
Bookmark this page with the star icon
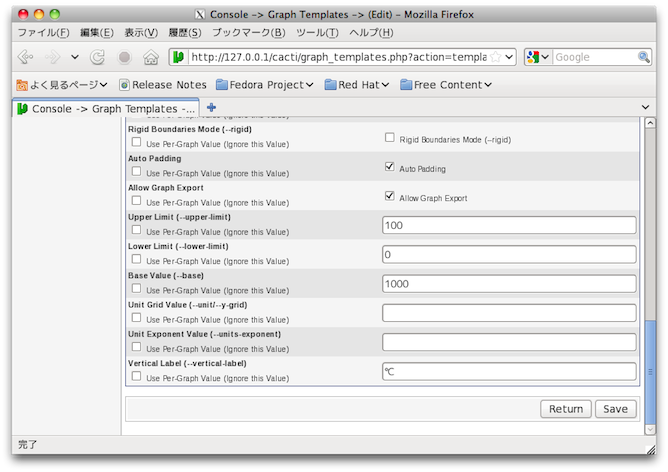point(496,57)
